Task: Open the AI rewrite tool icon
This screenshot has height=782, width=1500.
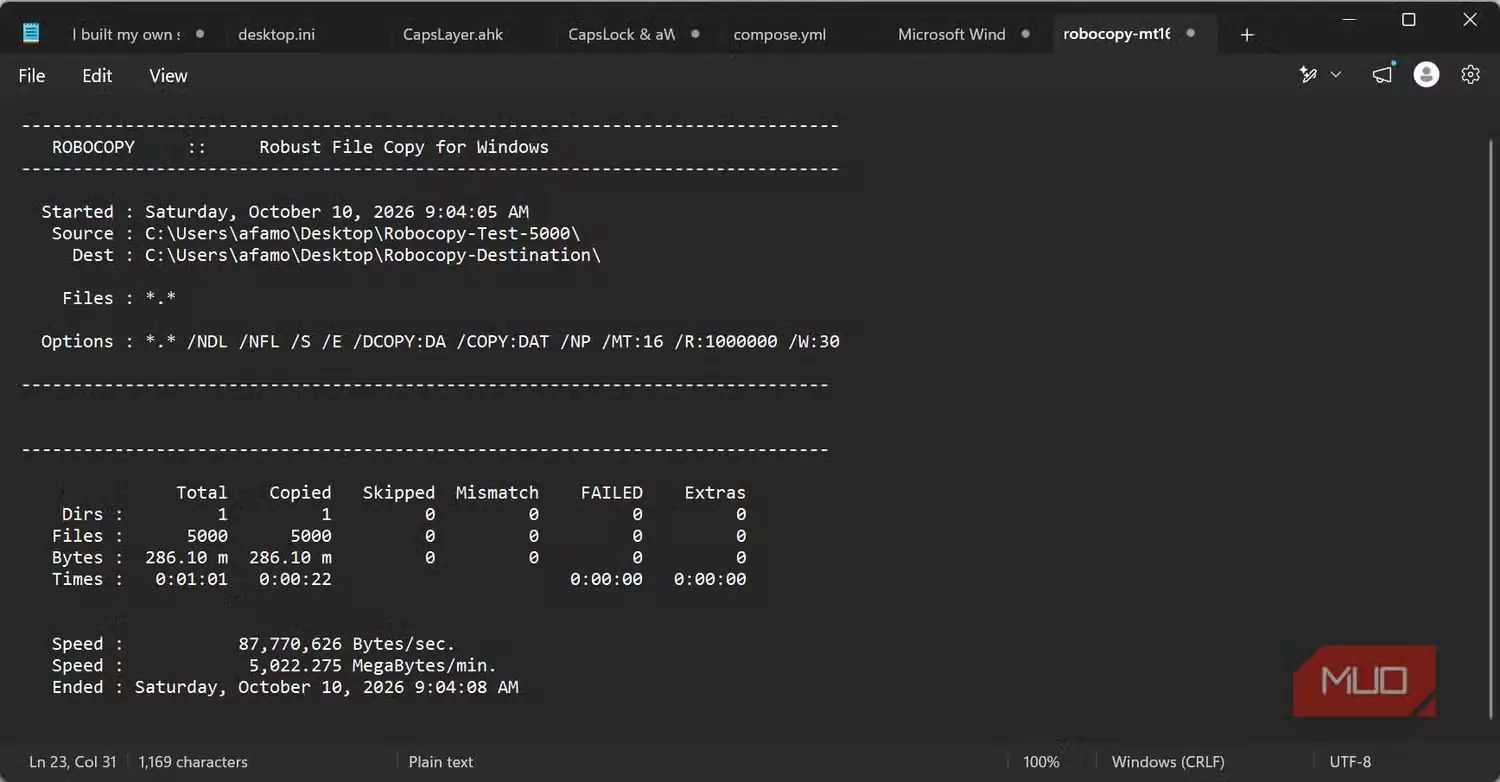Action: tap(1308, 75)
